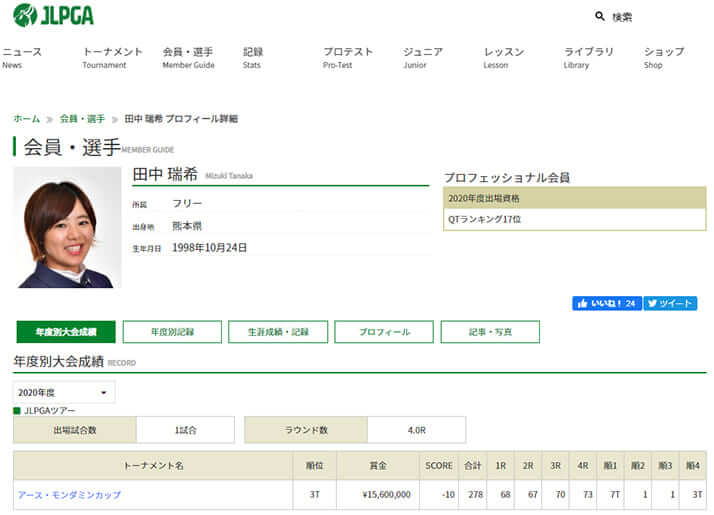Go to 会員・選手 breadcrumb link
Viewport: 714px width, 515px height.
point(82,119)
